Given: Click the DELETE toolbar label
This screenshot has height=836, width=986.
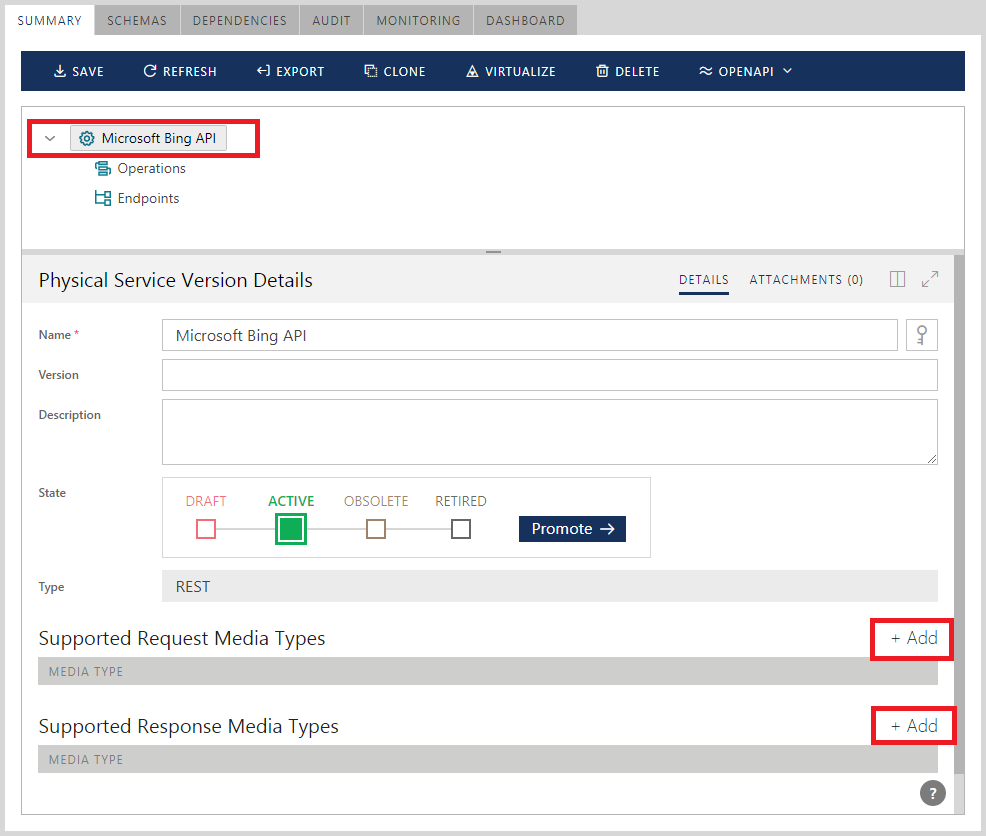Looking at the screenshot, I should point(637,72).
